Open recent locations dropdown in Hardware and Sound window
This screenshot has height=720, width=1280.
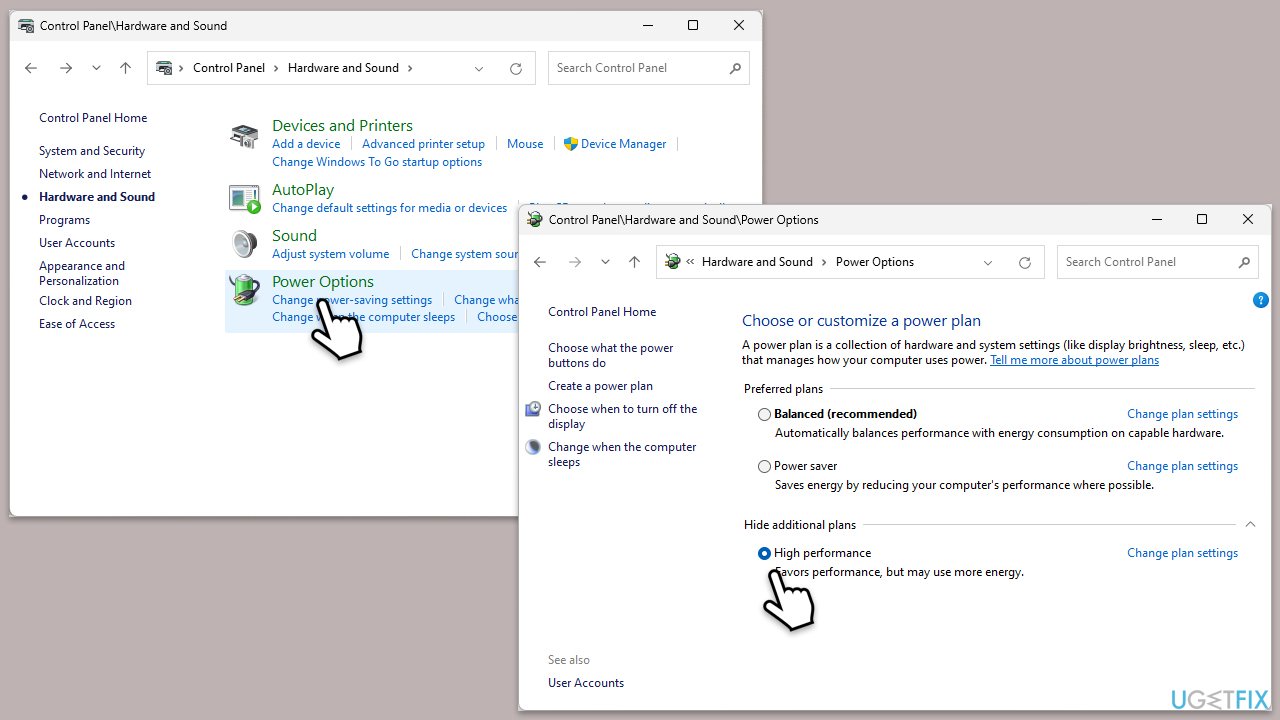pos(96,68)
